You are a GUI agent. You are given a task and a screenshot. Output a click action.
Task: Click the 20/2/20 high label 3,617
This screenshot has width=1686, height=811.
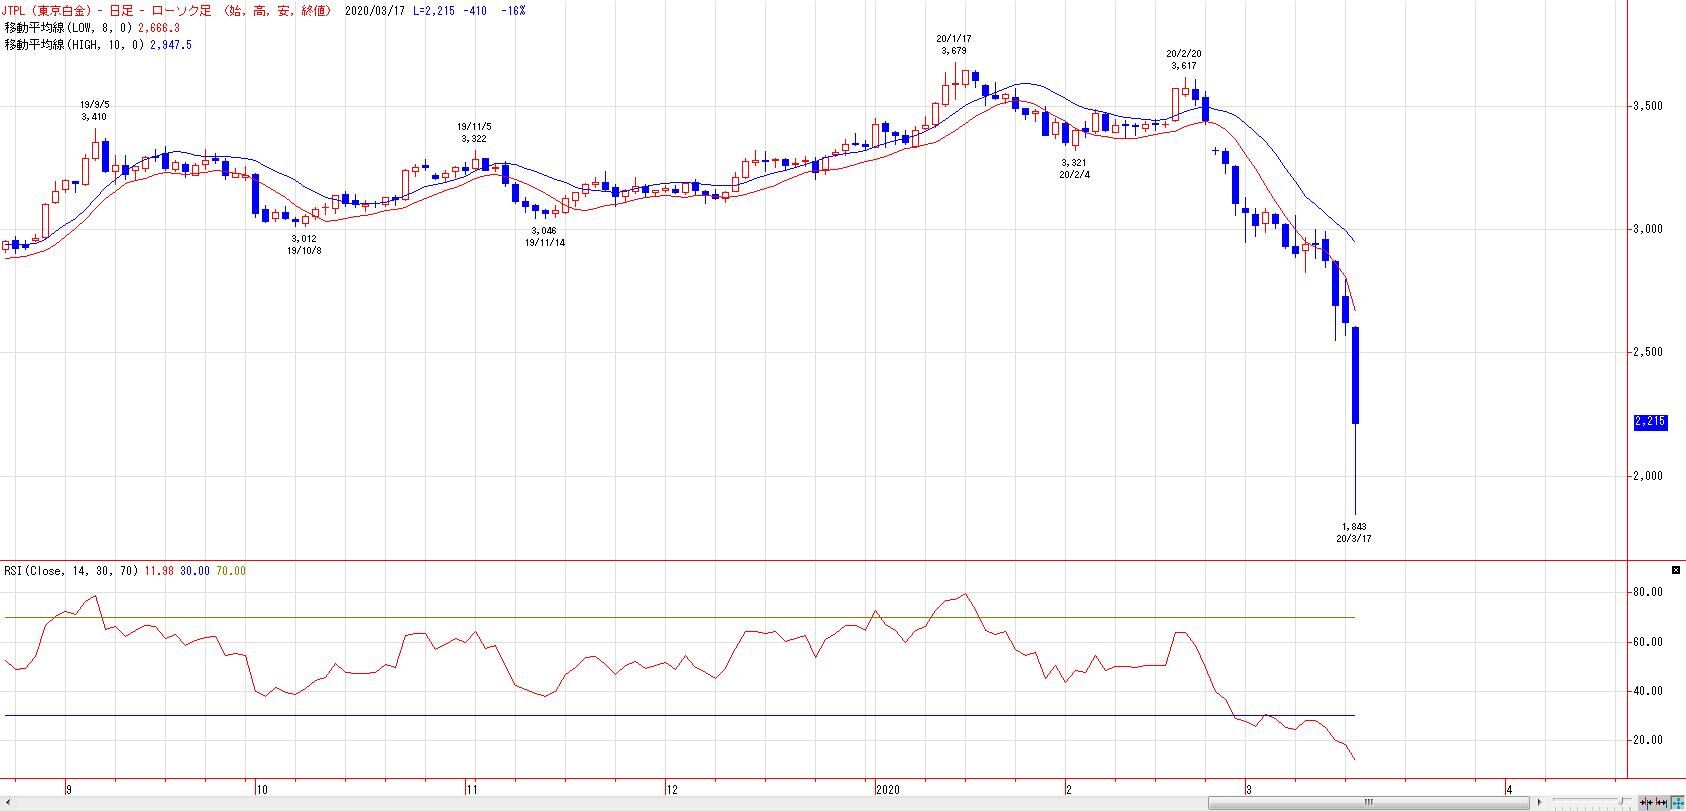click(x=1184, y=65)
